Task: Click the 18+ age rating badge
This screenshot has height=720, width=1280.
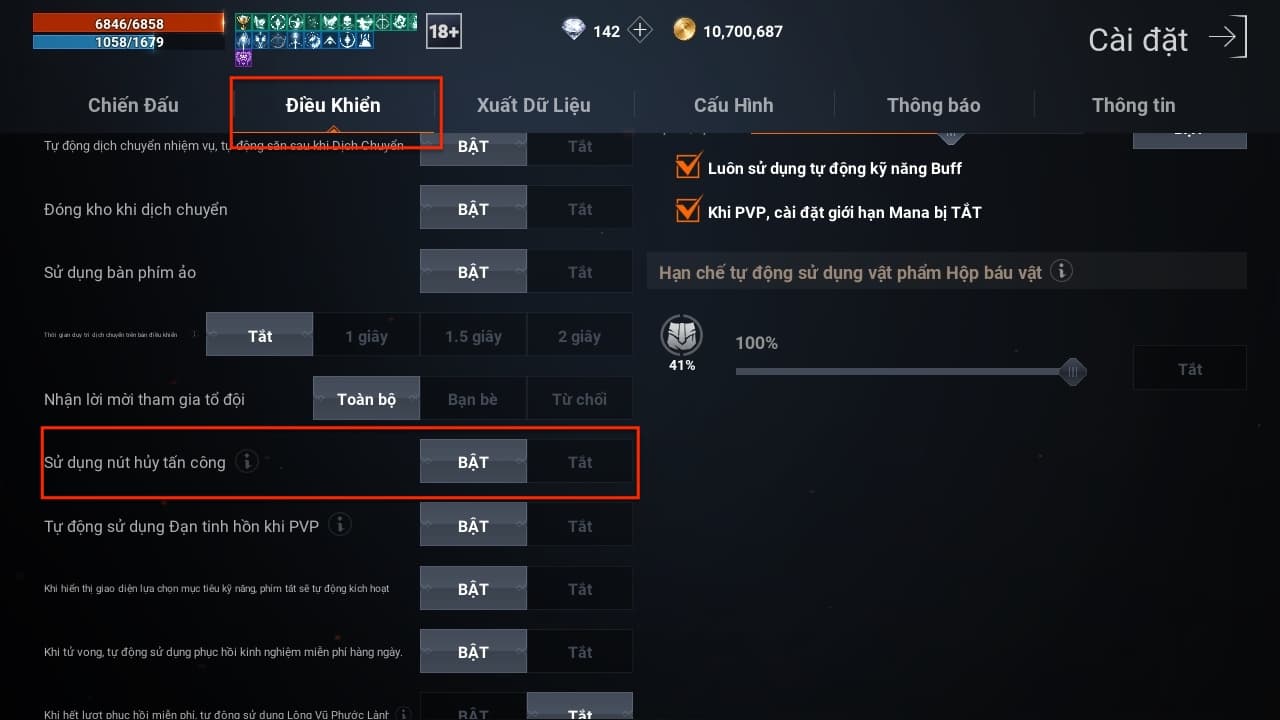Action: coord(444,32)
